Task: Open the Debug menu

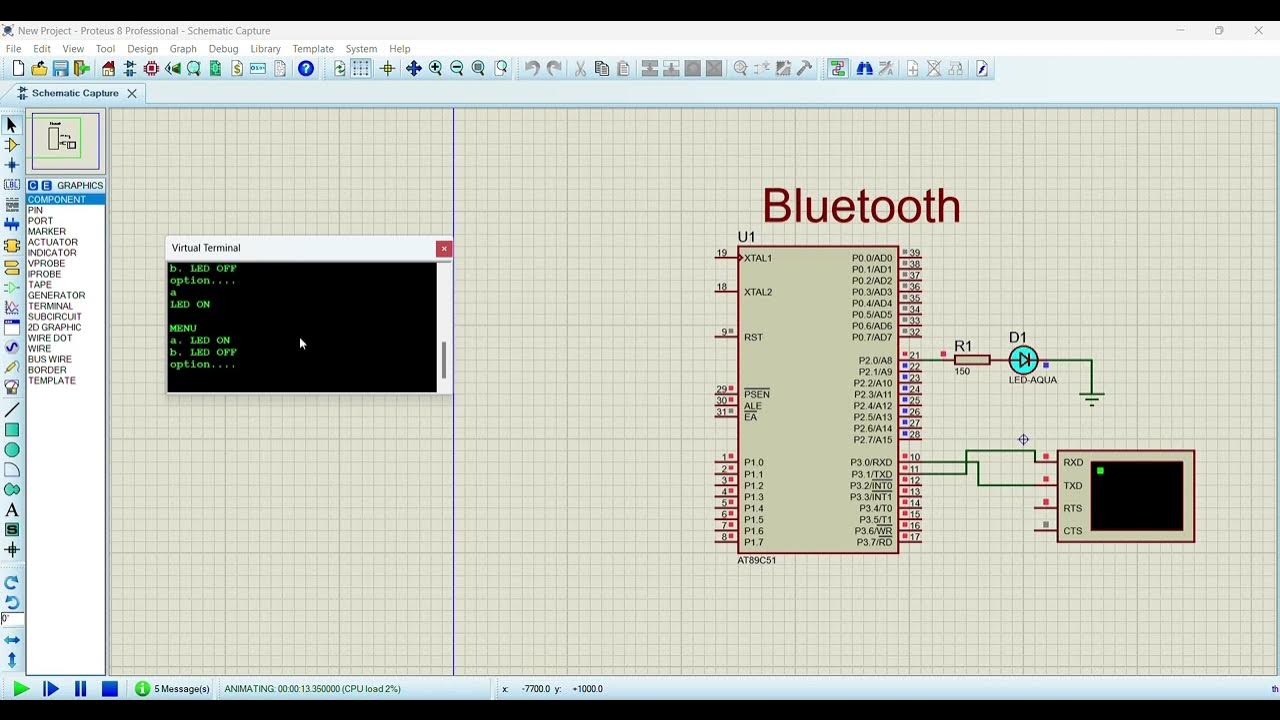Action: click(223, 49)
